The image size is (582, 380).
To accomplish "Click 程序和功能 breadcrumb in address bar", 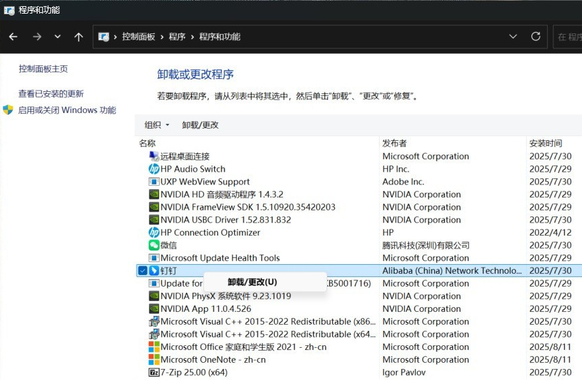I will 220,37.
